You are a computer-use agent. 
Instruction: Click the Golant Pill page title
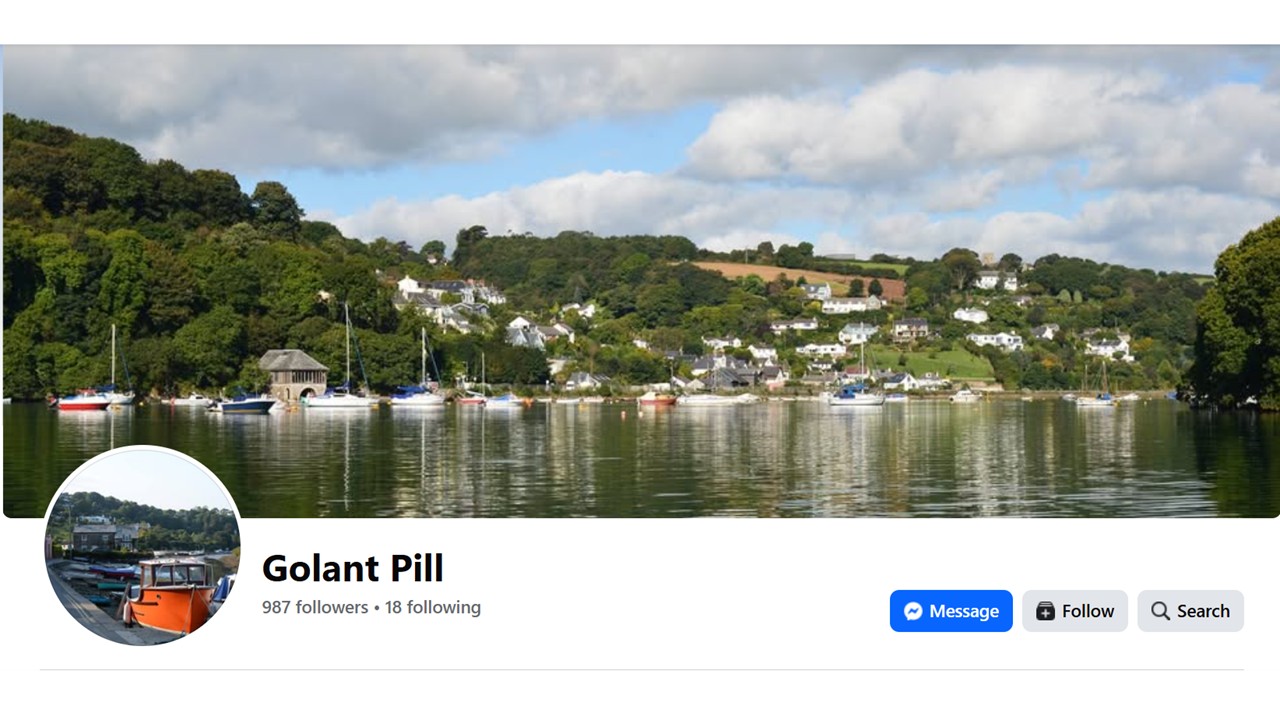tap(352, 568)
